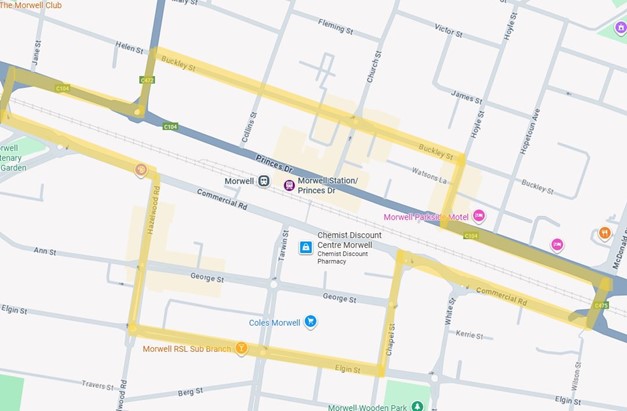This screenshot has width=627, height=411.
Task: Select the Chapel St road label
Action: coord(390,339)
